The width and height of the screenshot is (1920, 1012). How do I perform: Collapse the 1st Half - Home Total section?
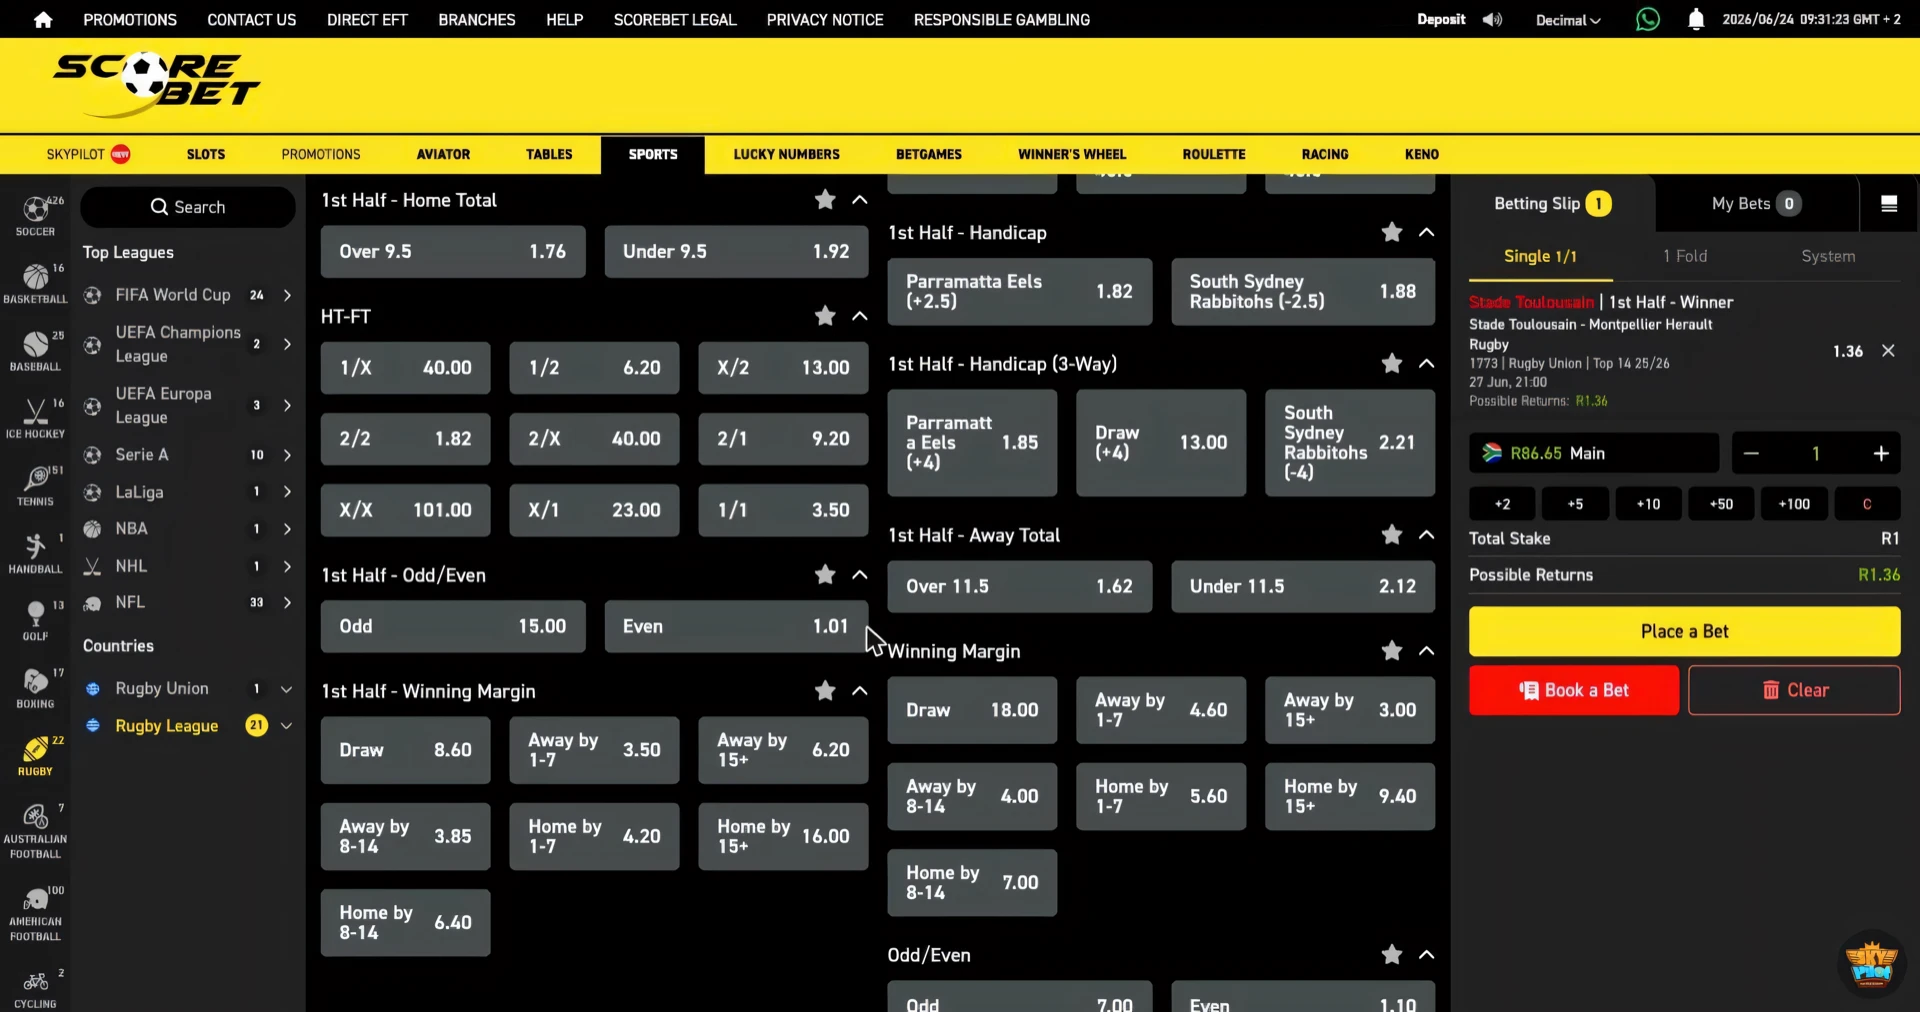click(860, 200)
